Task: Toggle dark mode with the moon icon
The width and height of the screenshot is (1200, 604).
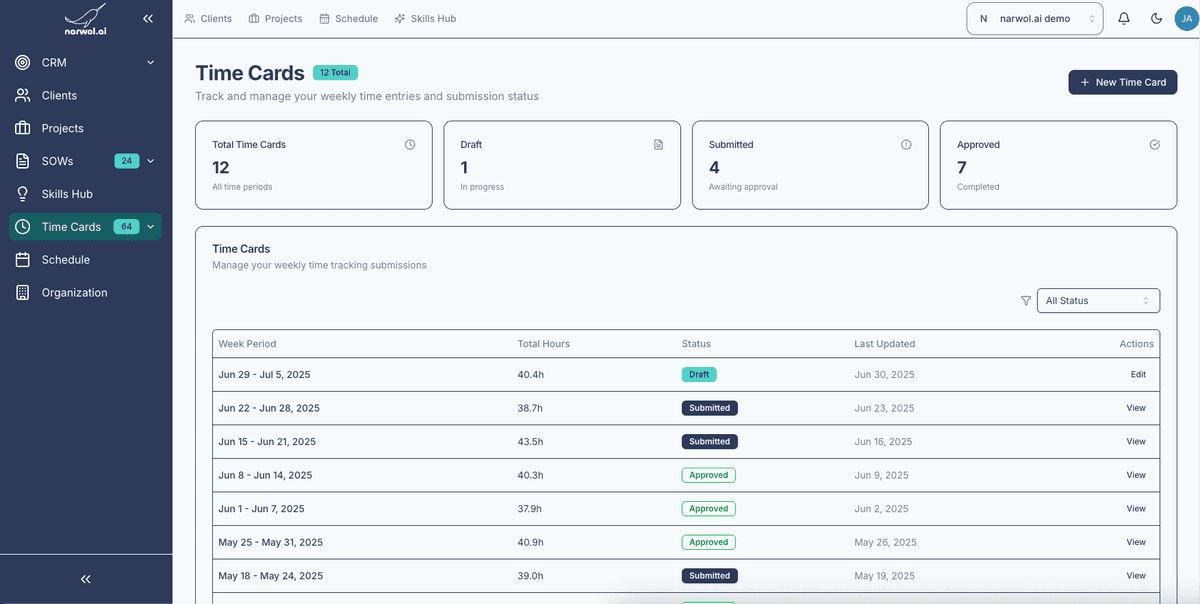Action: pyautogui.click(x=1155, y=18)
